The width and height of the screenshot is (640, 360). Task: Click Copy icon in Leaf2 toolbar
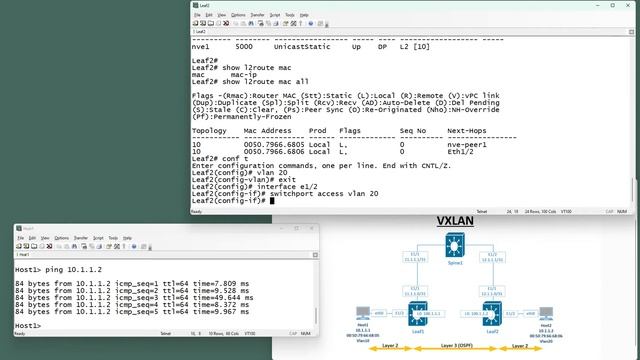click(236, 23)
